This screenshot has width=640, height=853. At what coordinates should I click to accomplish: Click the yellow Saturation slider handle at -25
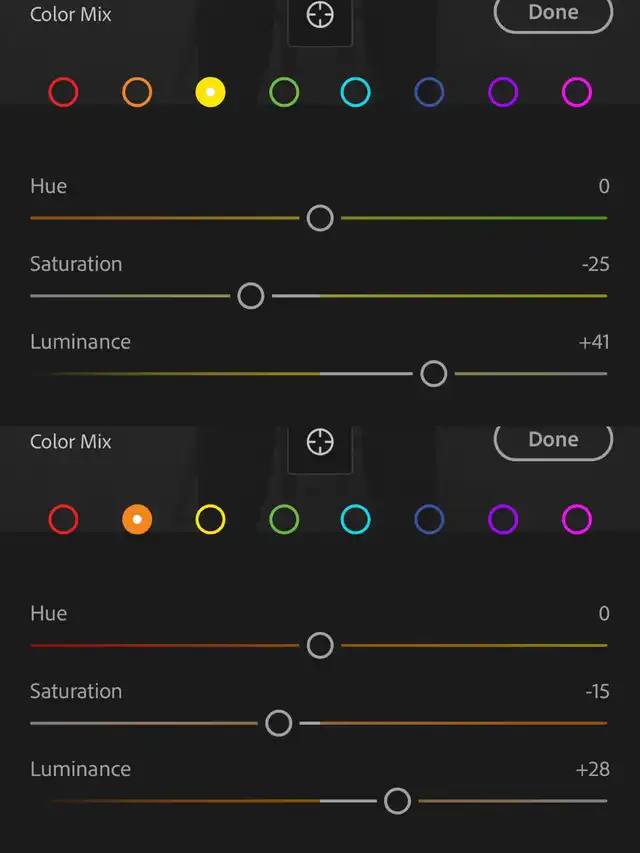click(x=251, y=295)
